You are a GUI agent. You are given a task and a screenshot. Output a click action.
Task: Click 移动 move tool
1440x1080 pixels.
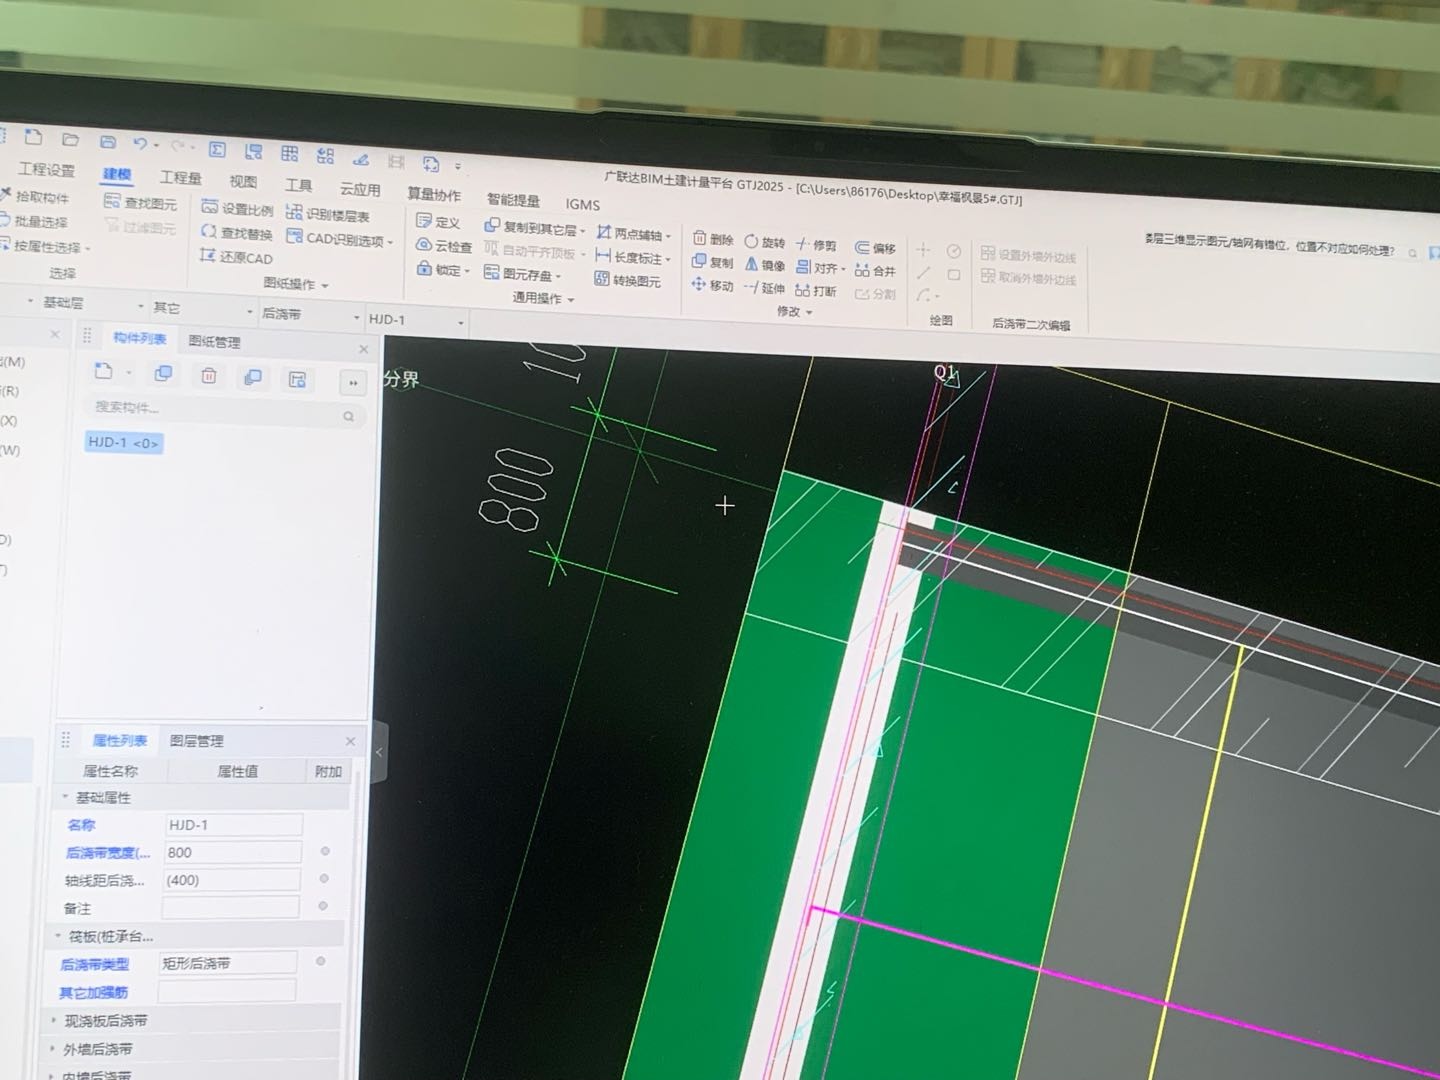[713, 285]
